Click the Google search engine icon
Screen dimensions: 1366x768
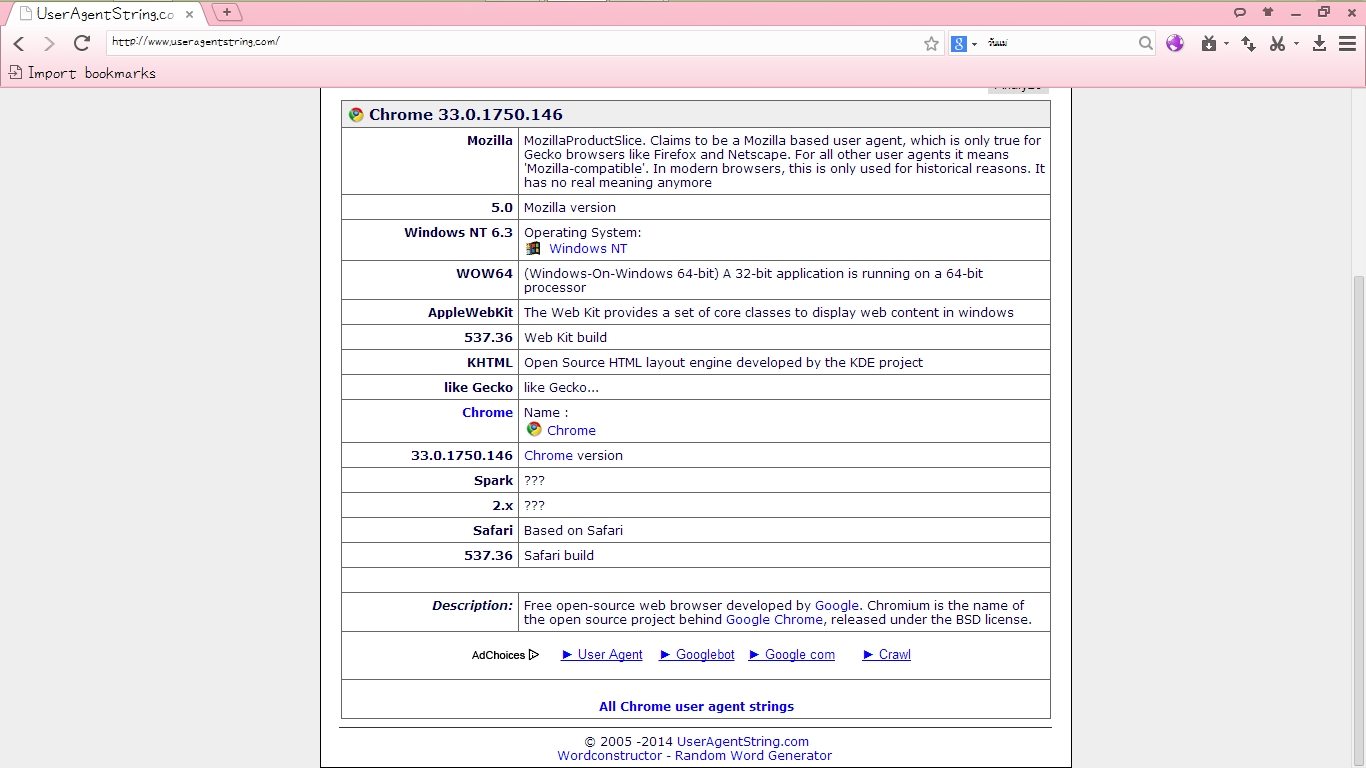[x=958, y=43]
